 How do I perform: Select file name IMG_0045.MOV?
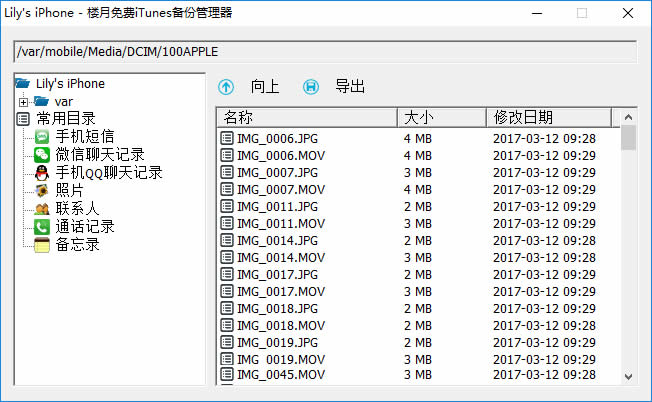click(281, 375)
